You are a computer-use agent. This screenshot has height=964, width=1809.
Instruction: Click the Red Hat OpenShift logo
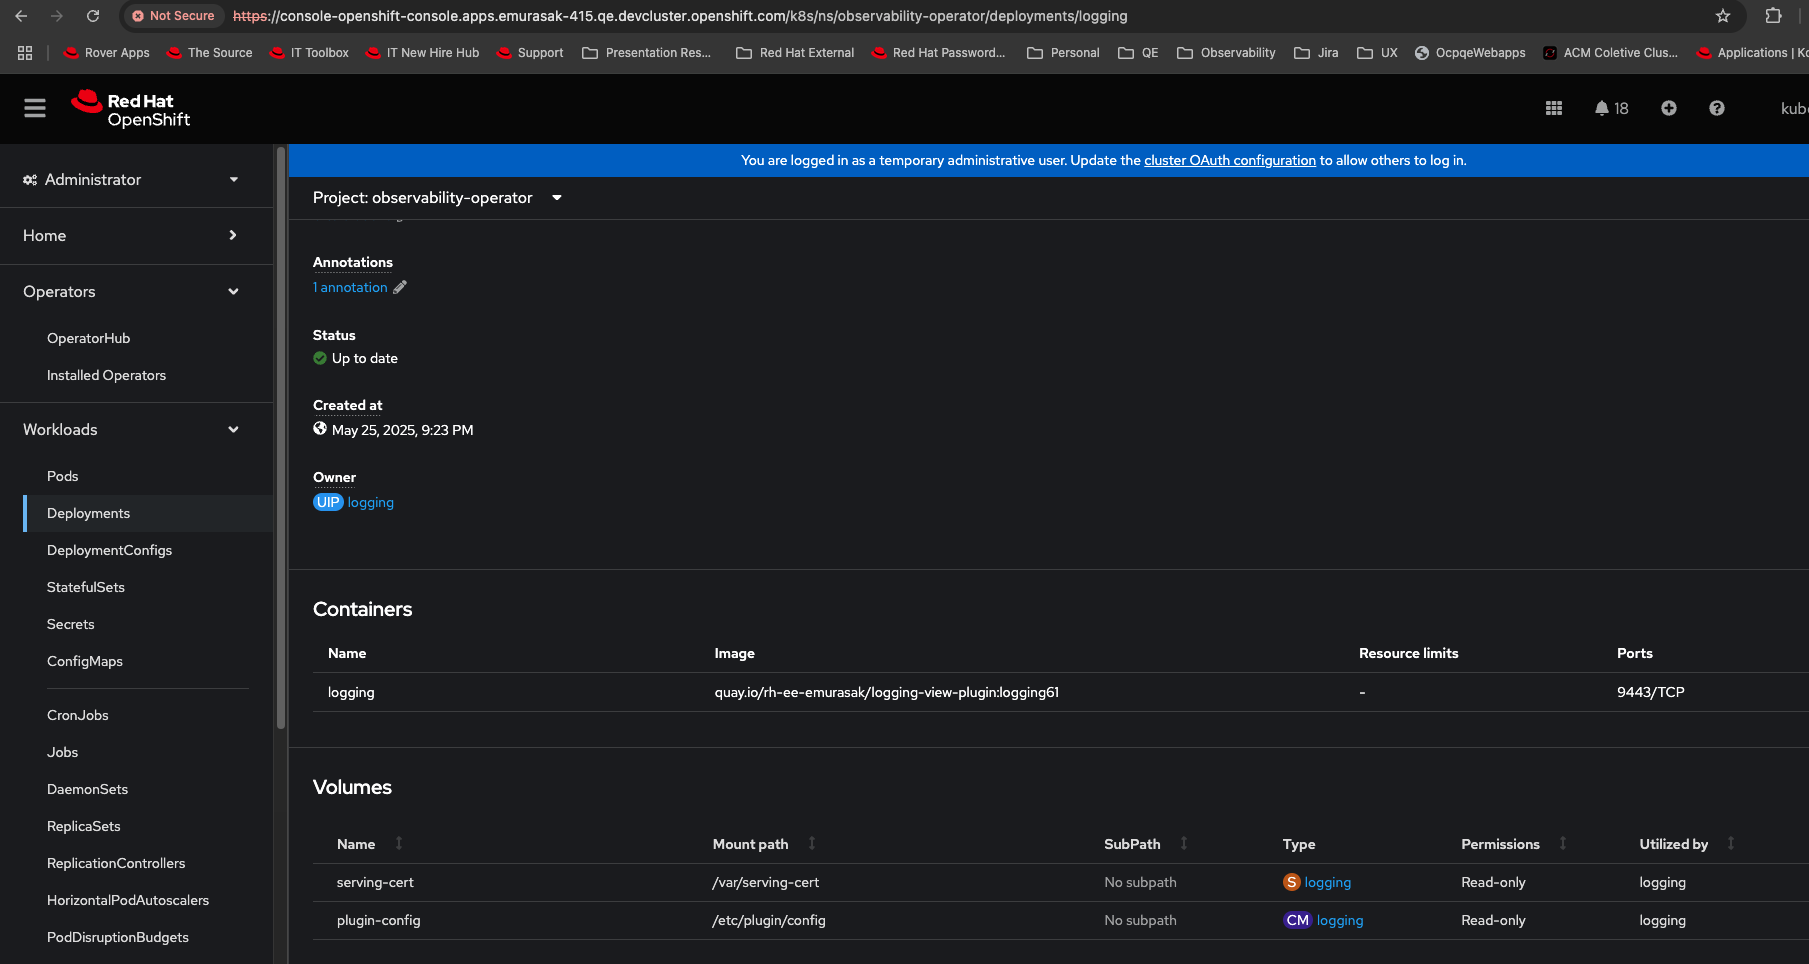click(131, 109)
